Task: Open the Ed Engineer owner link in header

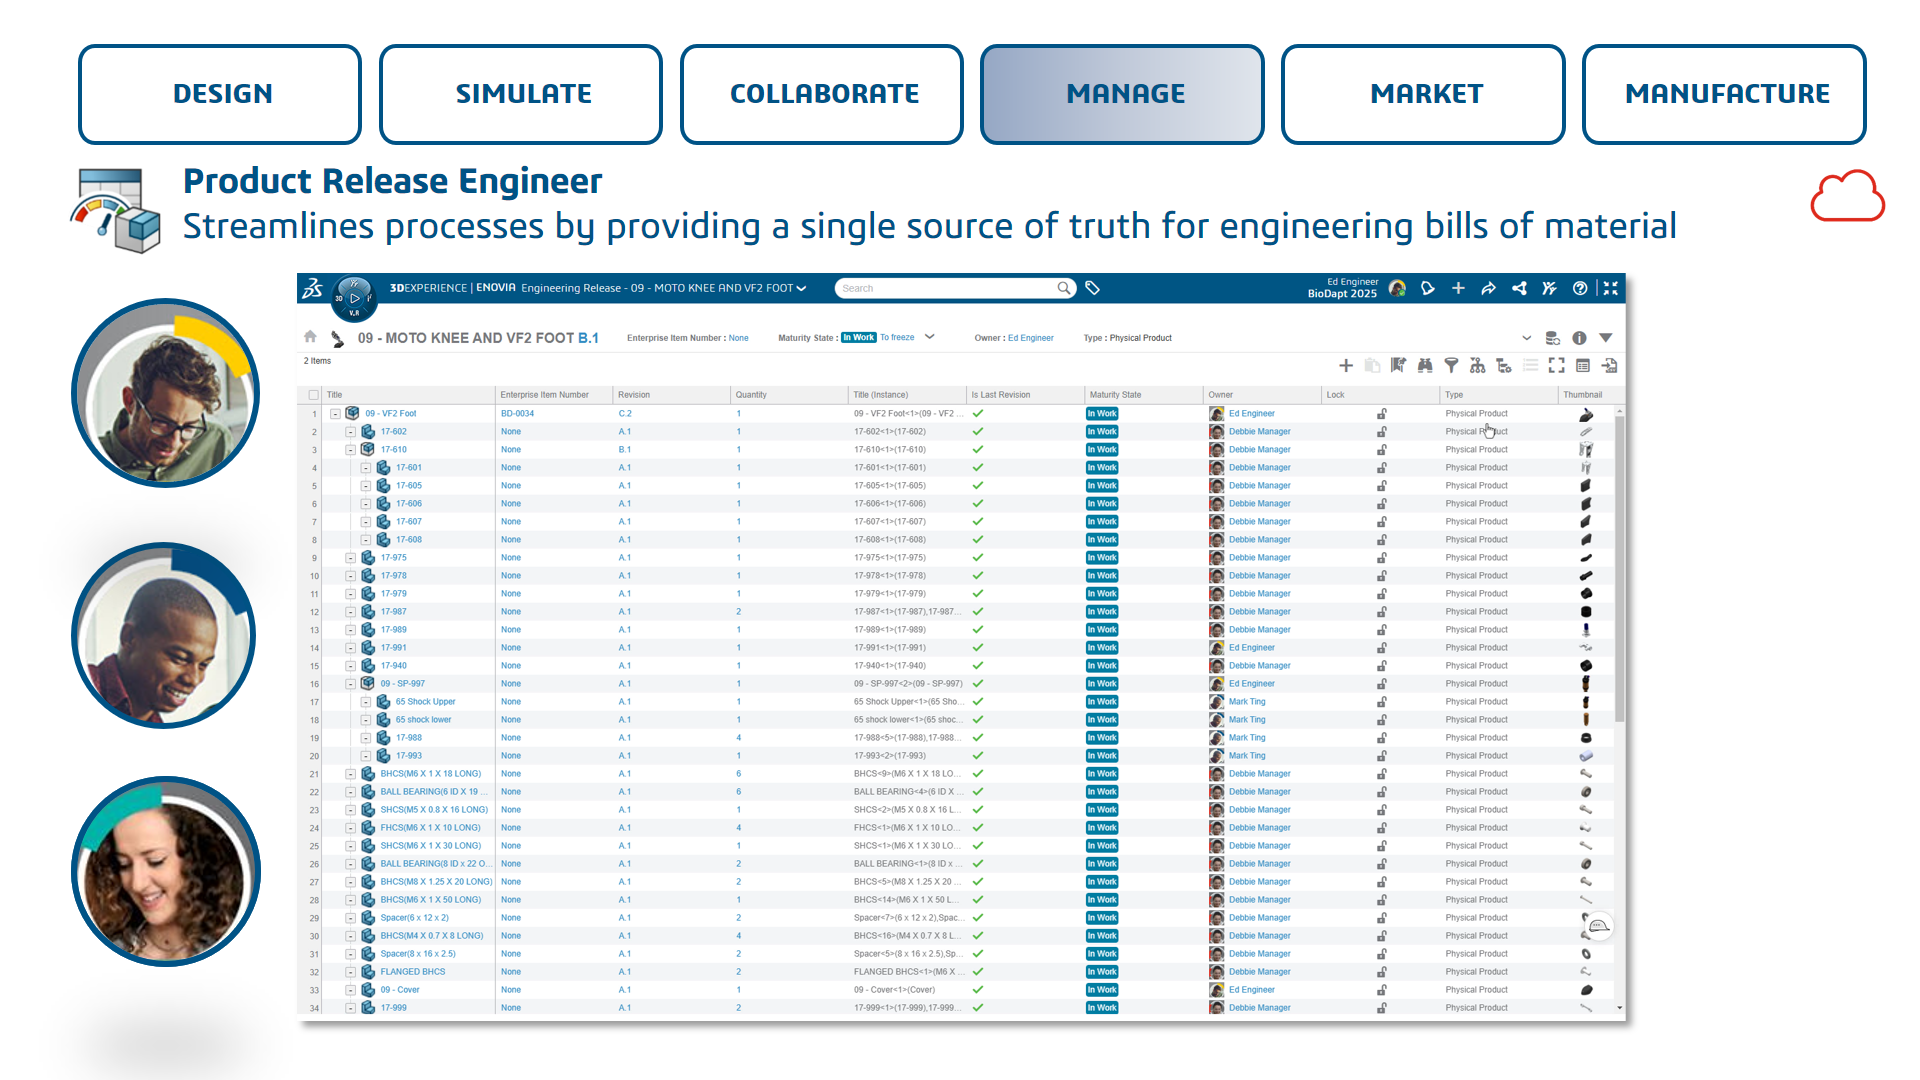Action: click(x=1030, y=338)
